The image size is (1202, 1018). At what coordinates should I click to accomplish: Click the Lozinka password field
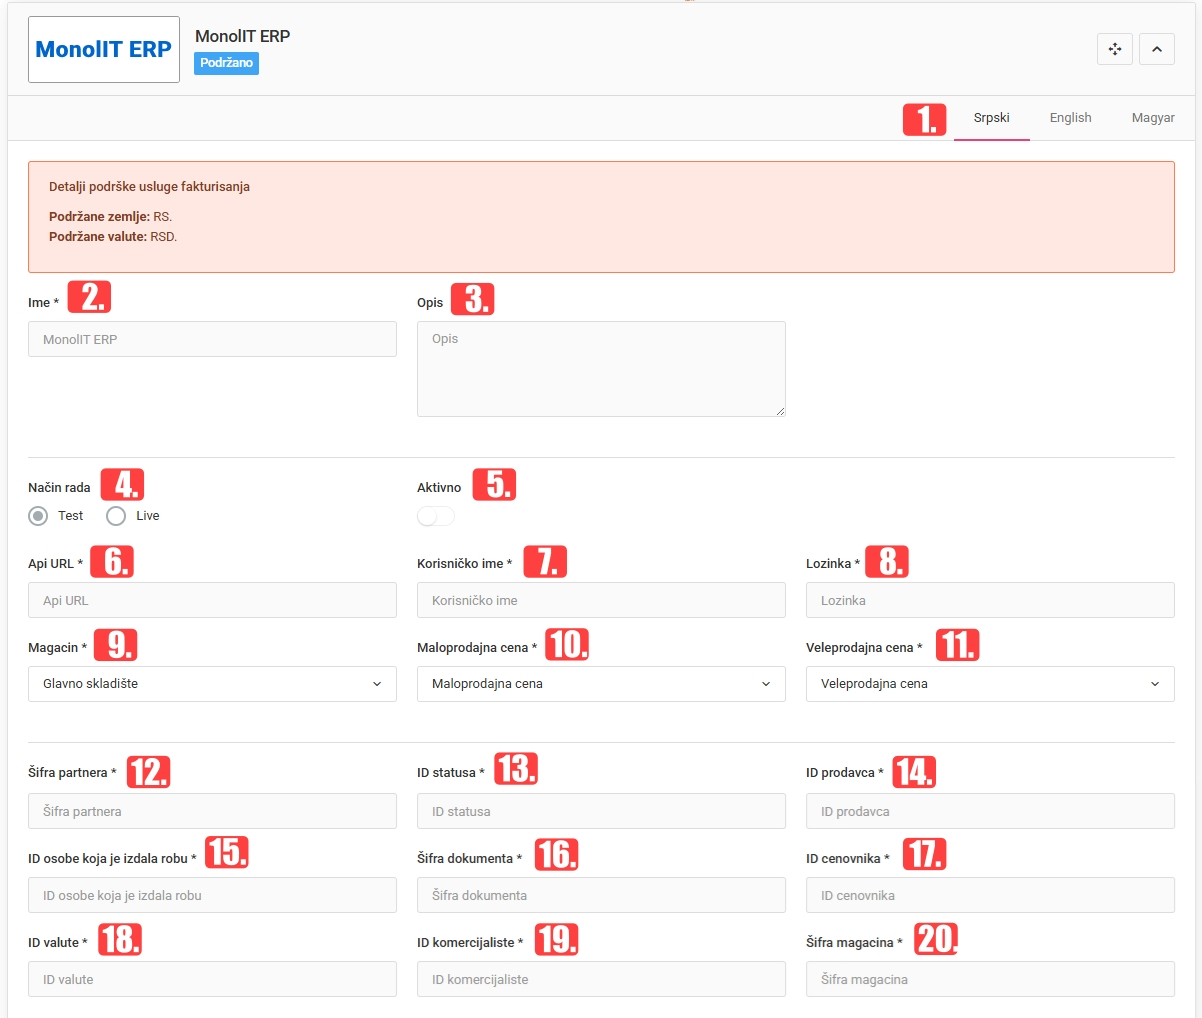990,601
